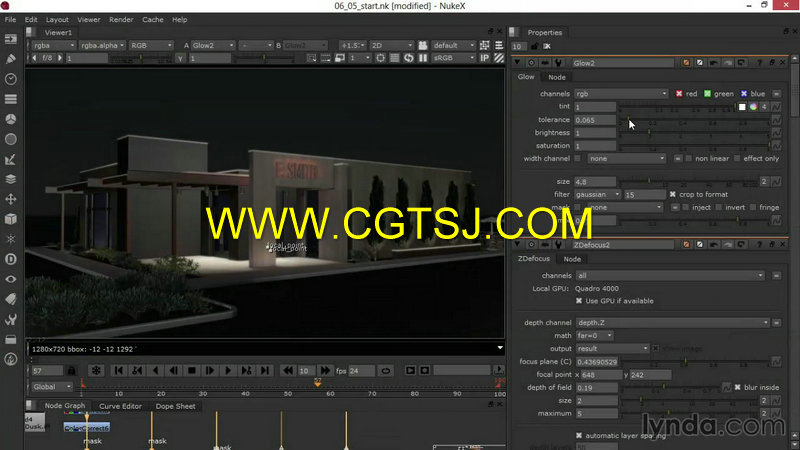The height and width of the screenshot is (450, 800).
Task: Open the Channel nodes toolbar icon
Action: point(11,99)
